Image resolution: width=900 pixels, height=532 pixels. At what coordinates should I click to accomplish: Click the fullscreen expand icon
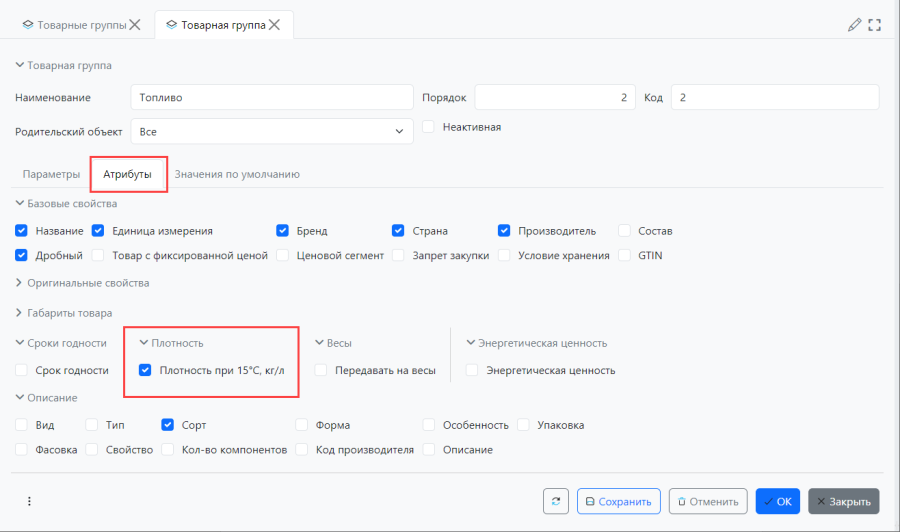874,25
